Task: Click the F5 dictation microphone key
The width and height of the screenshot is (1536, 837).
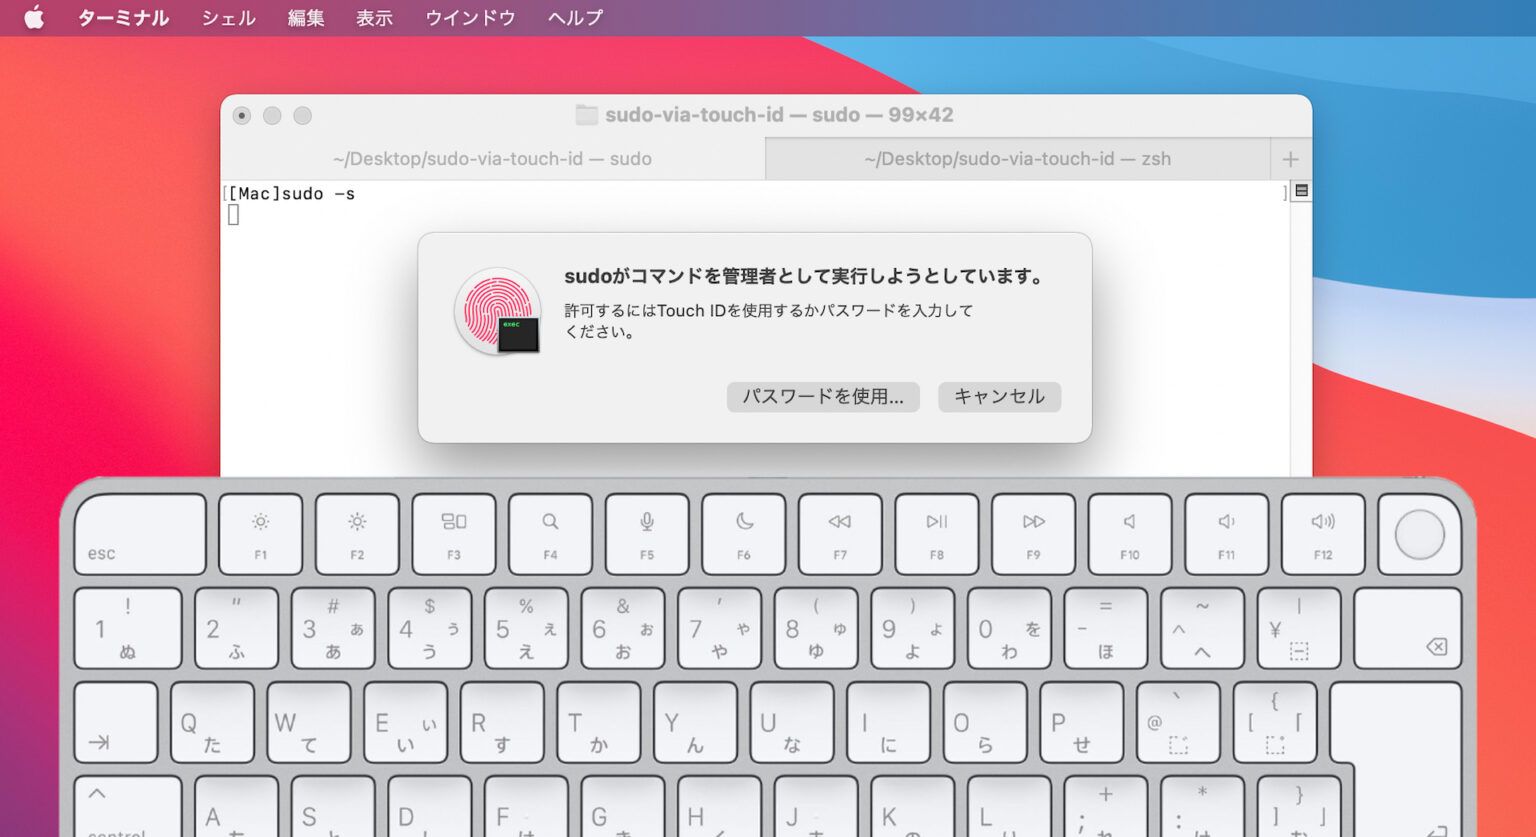Action: pos(647,534)
